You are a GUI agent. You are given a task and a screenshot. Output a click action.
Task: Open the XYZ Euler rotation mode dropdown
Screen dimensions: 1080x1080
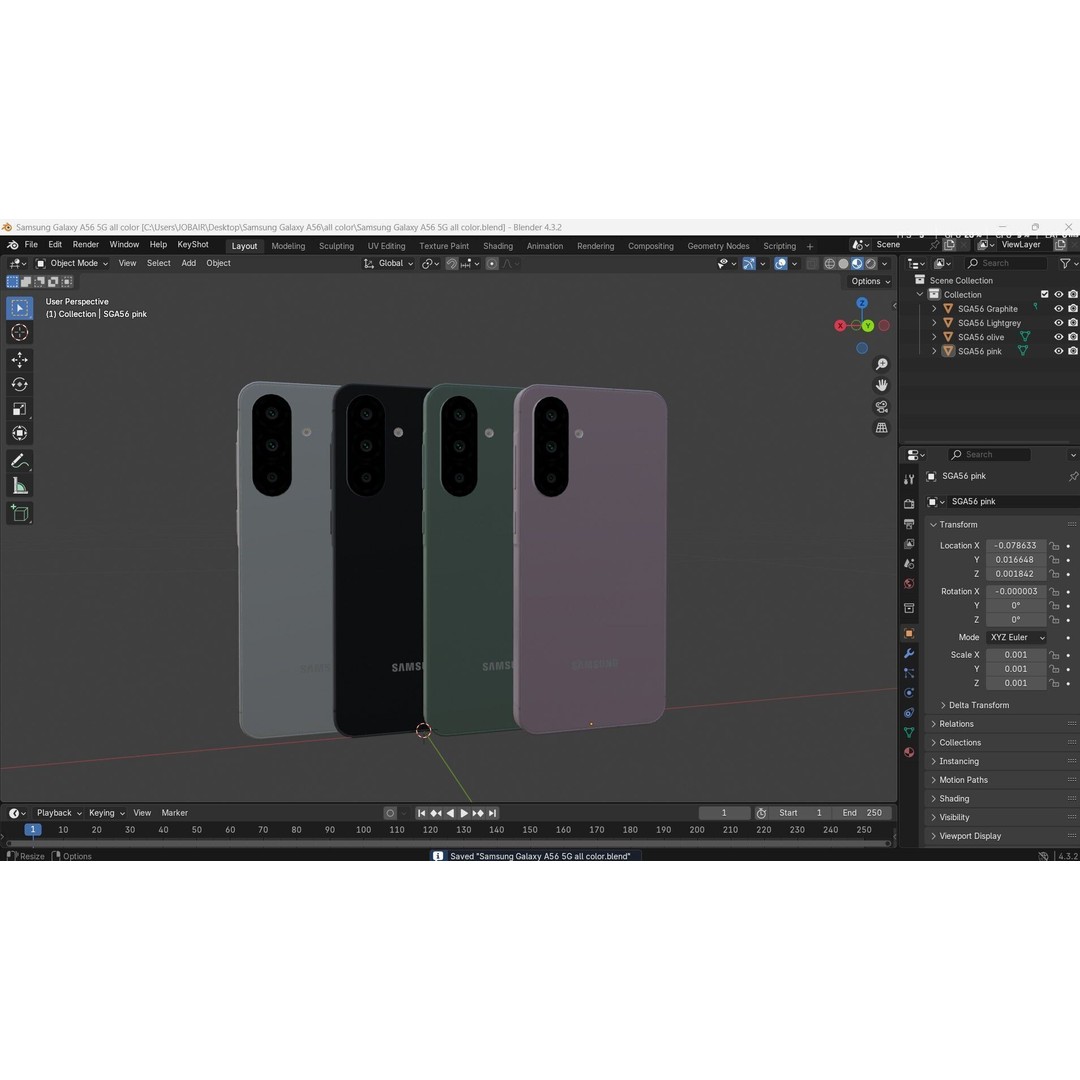tap(1016, 637)
